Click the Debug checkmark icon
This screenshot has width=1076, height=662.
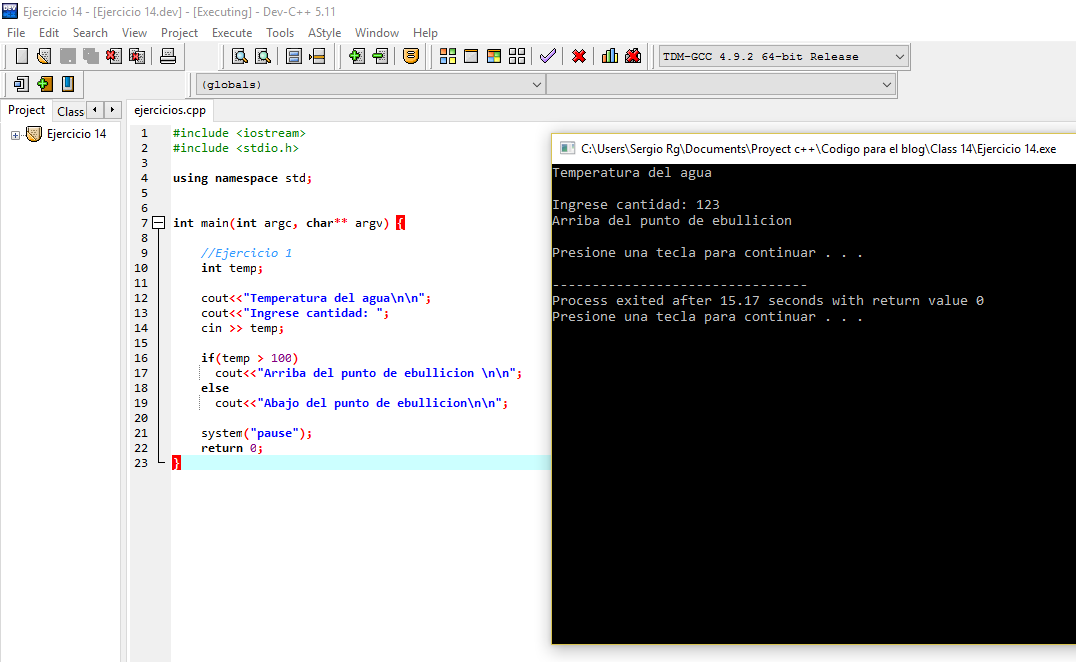pos(548,56)
